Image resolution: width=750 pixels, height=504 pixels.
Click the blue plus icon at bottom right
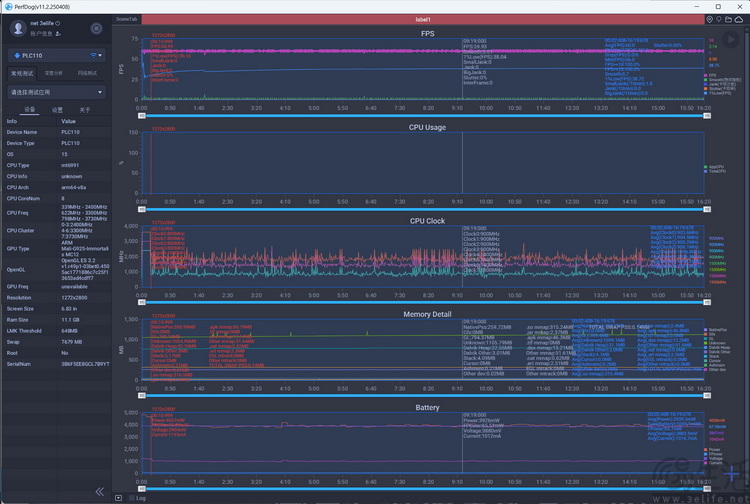click(x=731, y=474)
